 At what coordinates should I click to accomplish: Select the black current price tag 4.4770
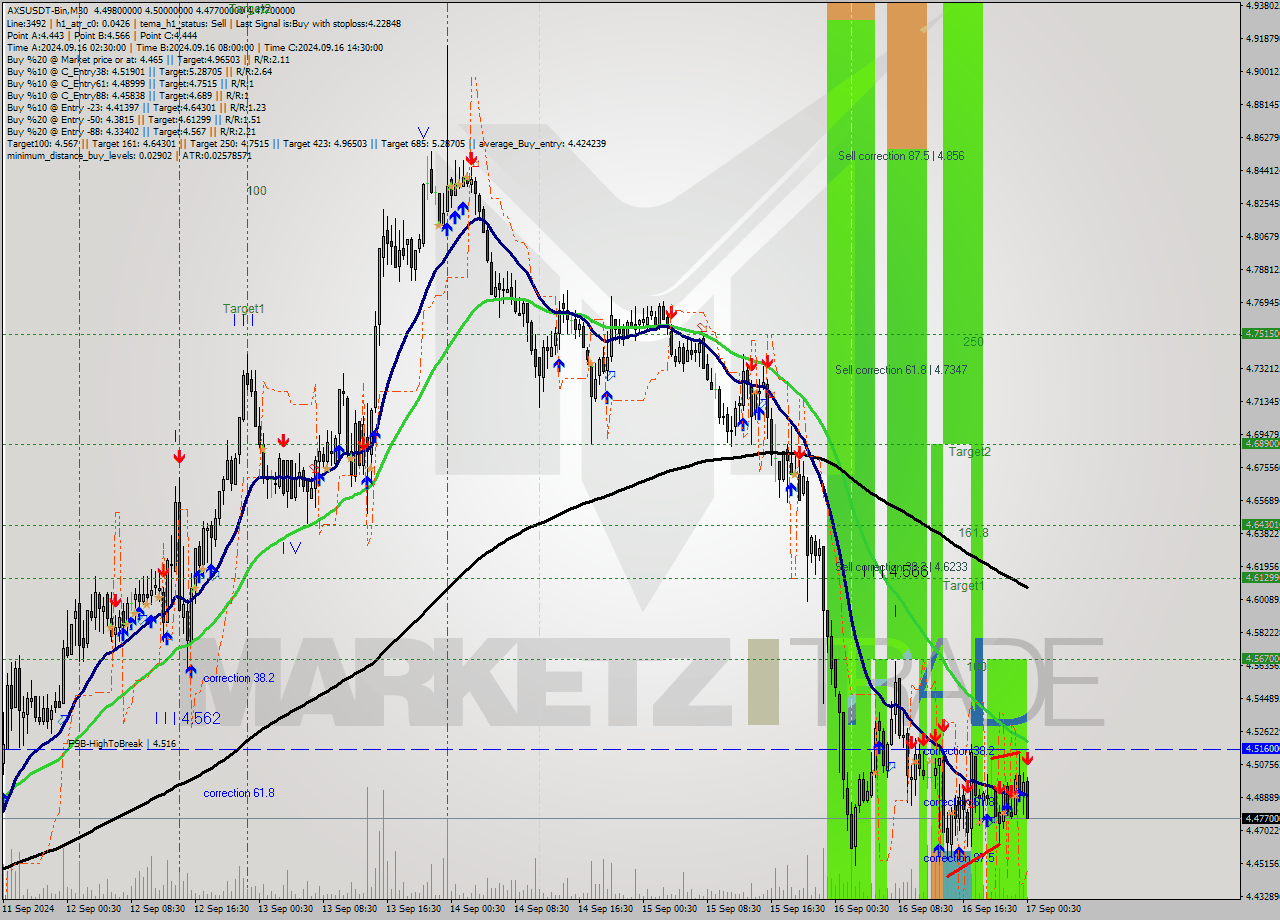1260,818
